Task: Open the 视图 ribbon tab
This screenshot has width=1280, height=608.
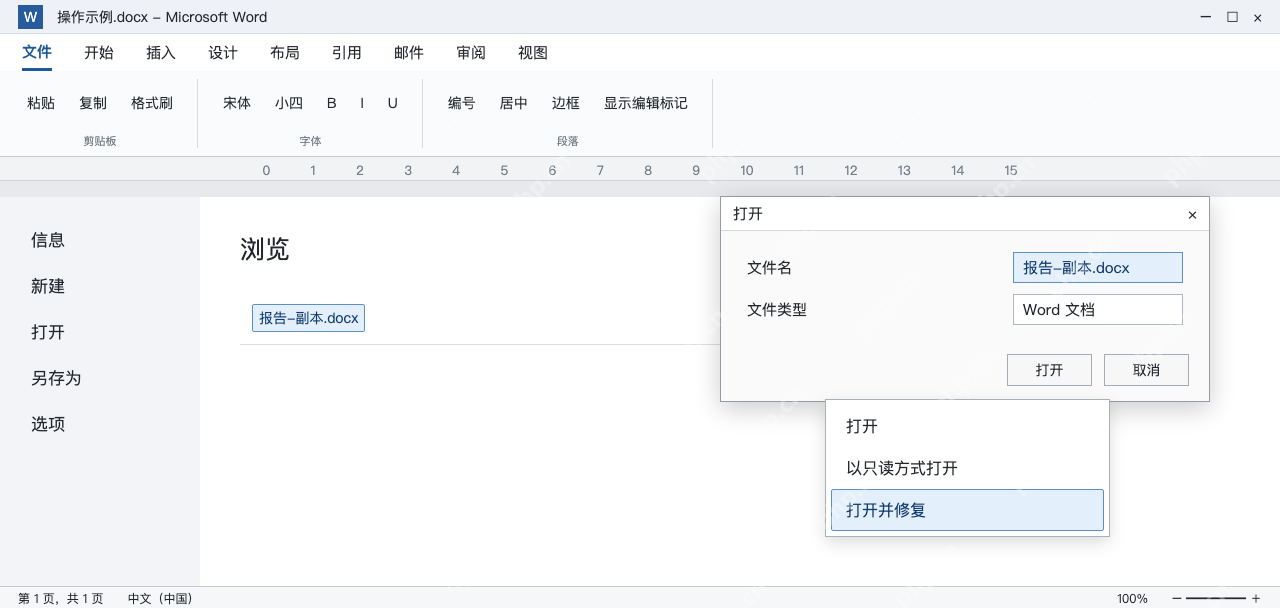Action: [x=533, y=53]
